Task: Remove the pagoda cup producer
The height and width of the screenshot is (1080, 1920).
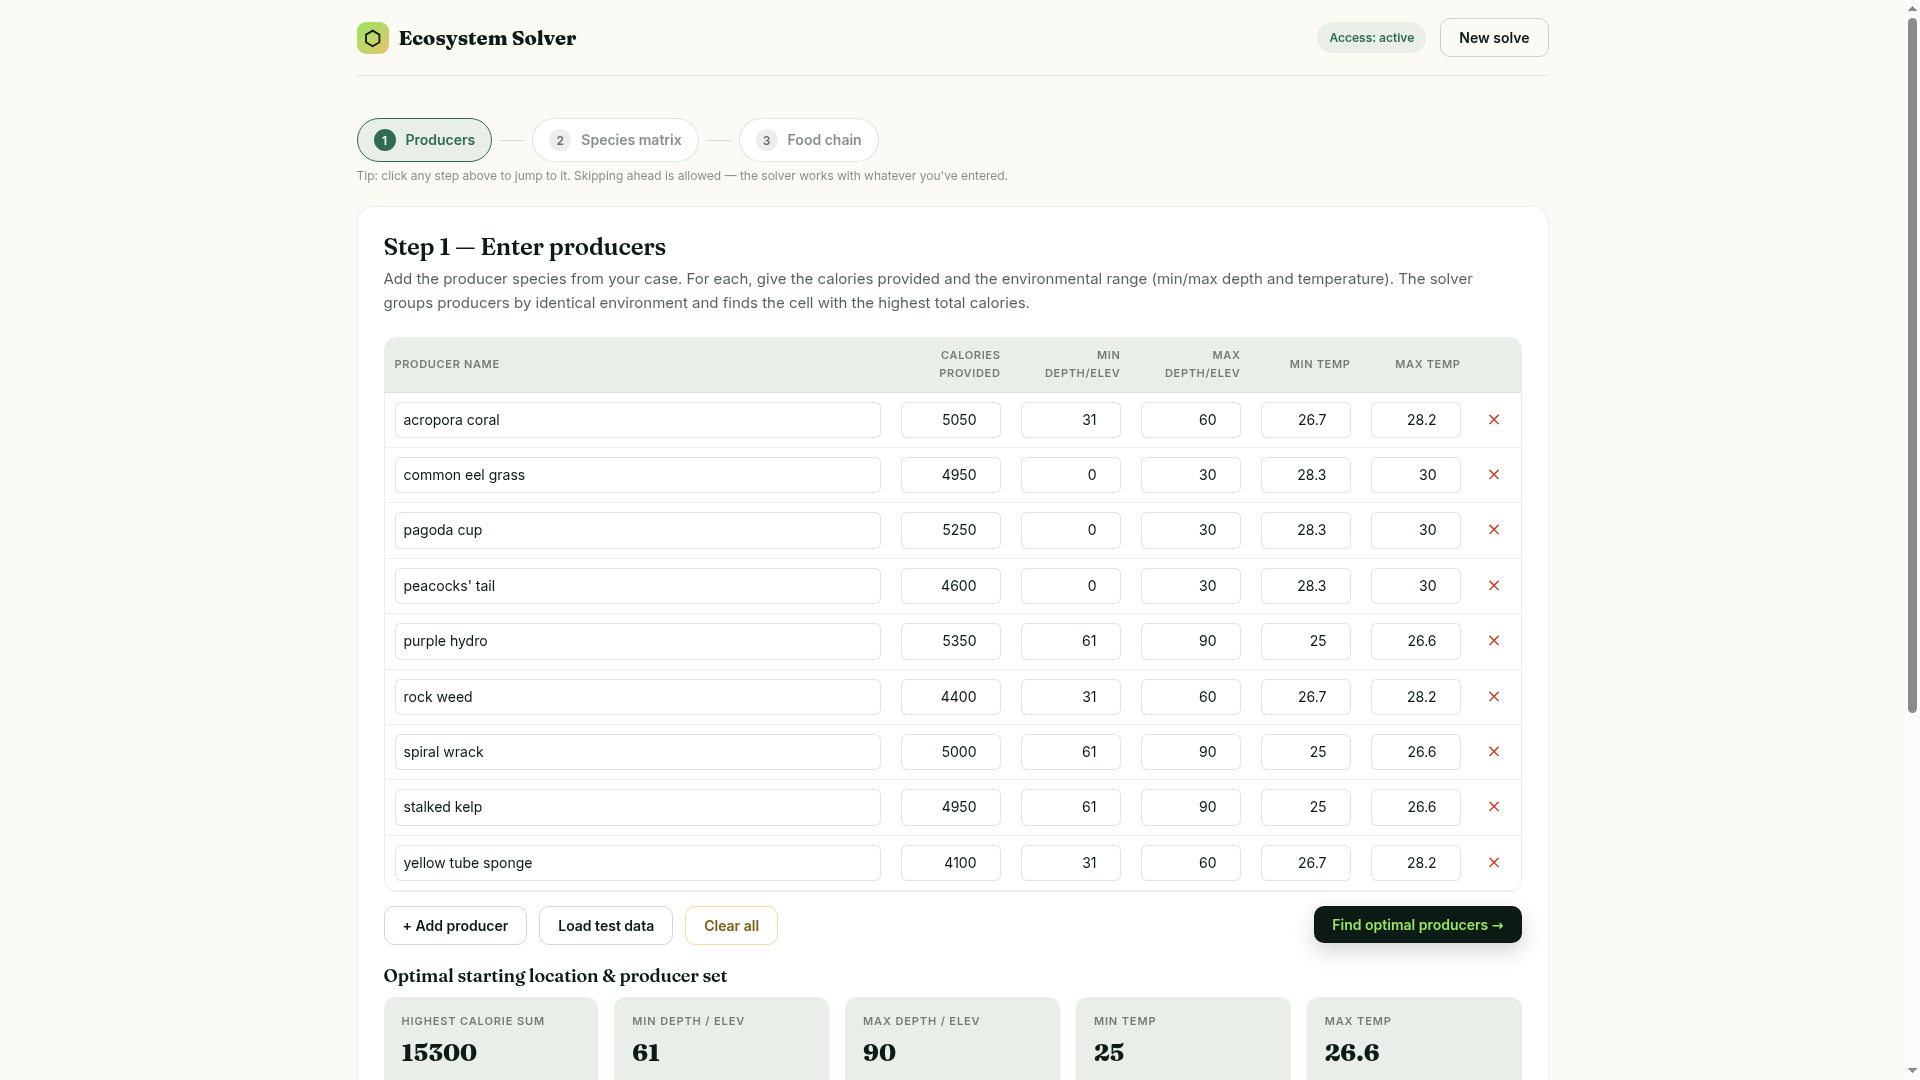Action: [1493, 530]
